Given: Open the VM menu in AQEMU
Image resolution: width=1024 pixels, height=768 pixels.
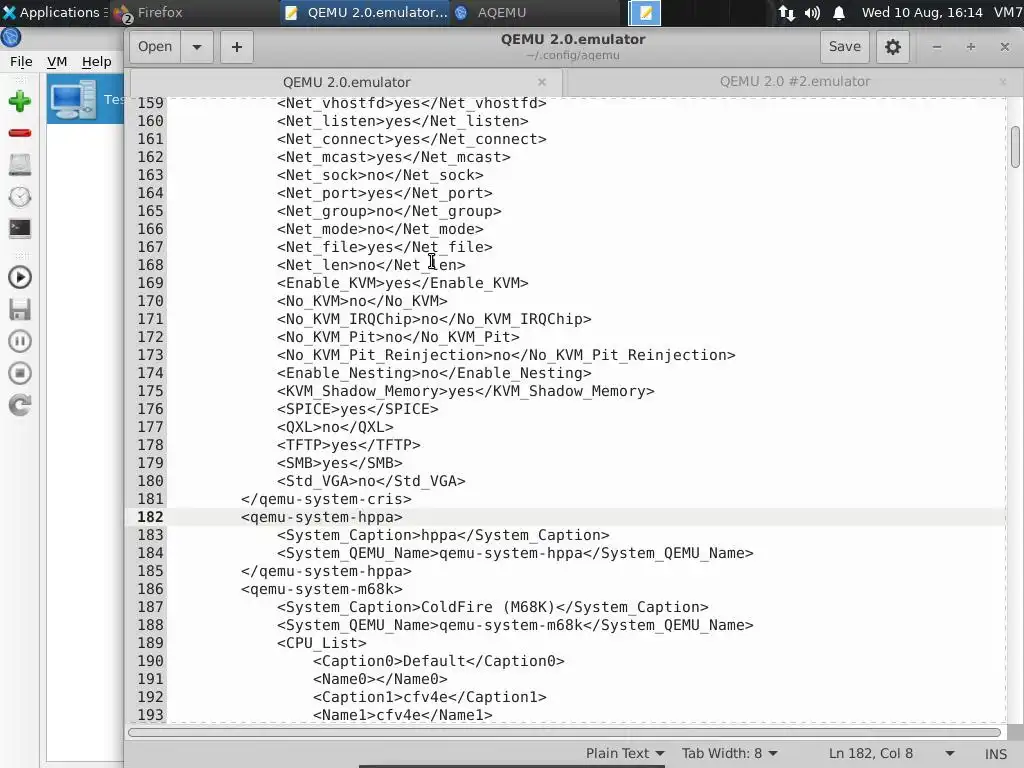Looking at the screenshot, I should (x=57, y=61).
